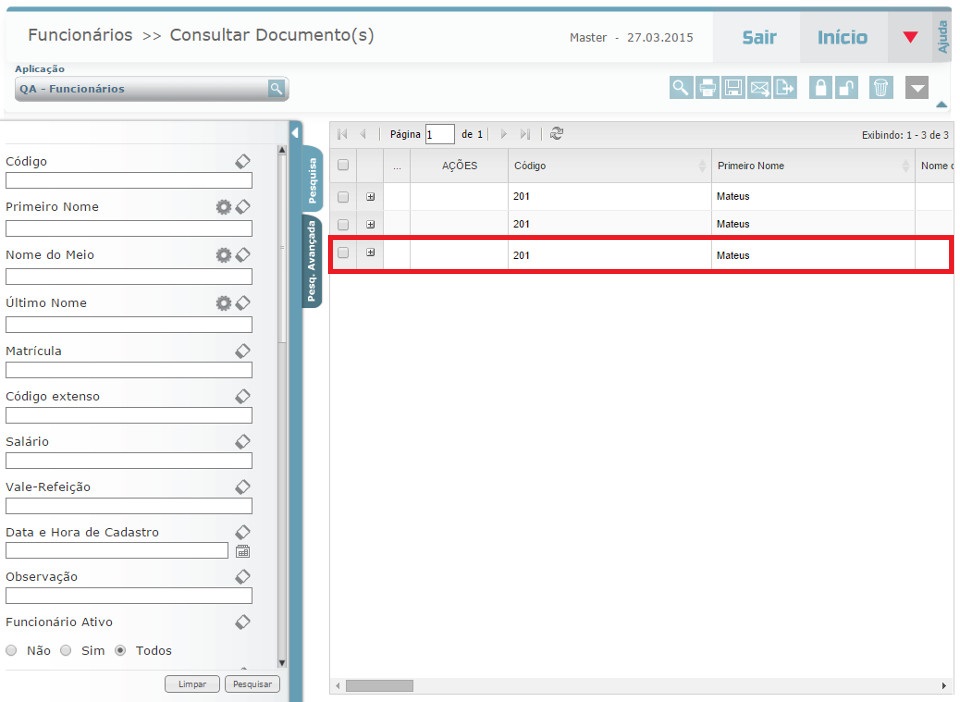The height and width of the screenshot is (702, 960).
Task: Open gear options for Primeiro Nome field
Action: click(223, 207)
